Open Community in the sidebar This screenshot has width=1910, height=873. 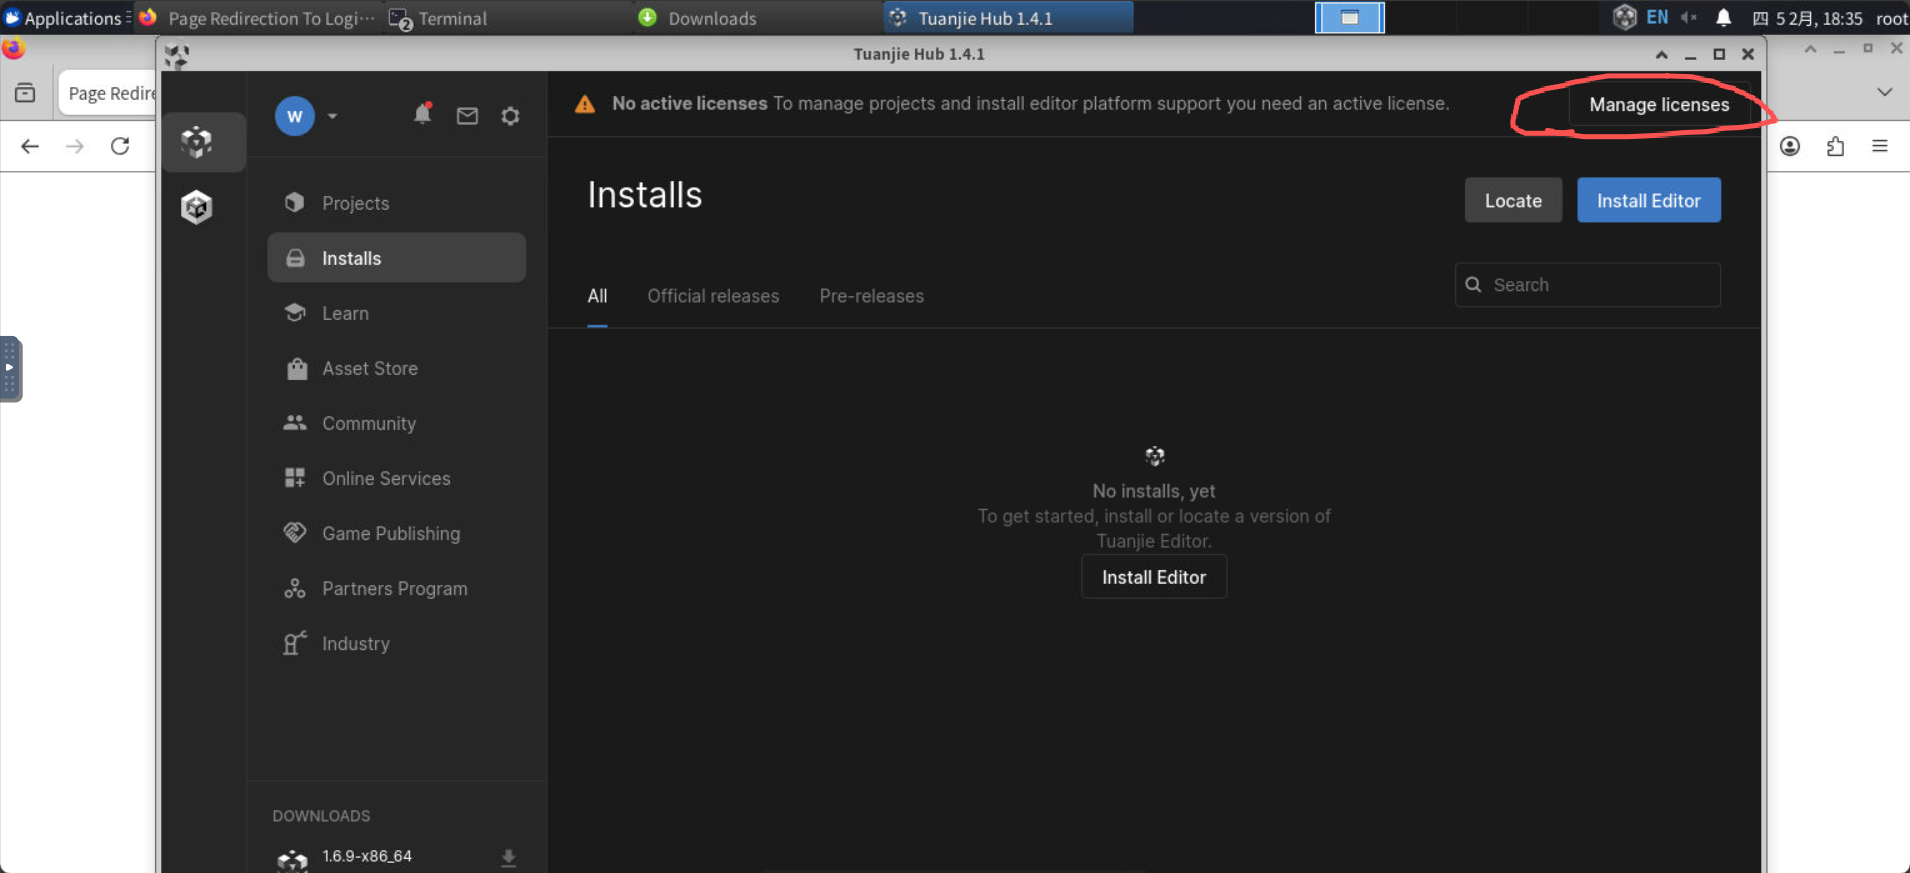pos(397,423)
